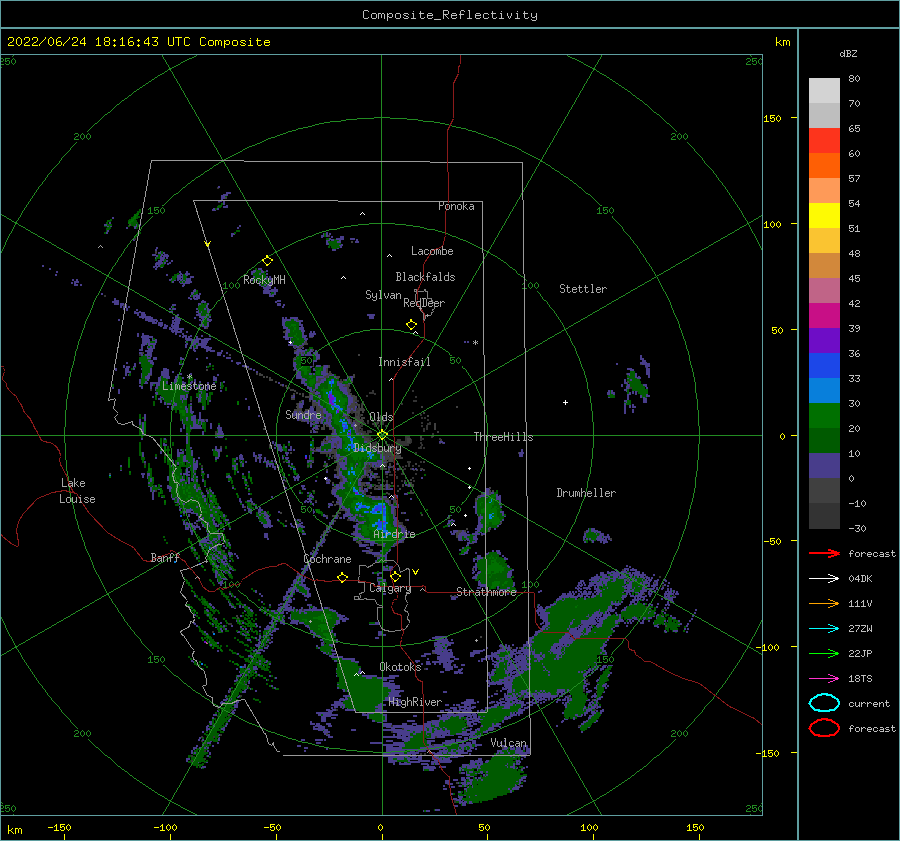Click the orange 111V arrow in legend

coord(824,603)
